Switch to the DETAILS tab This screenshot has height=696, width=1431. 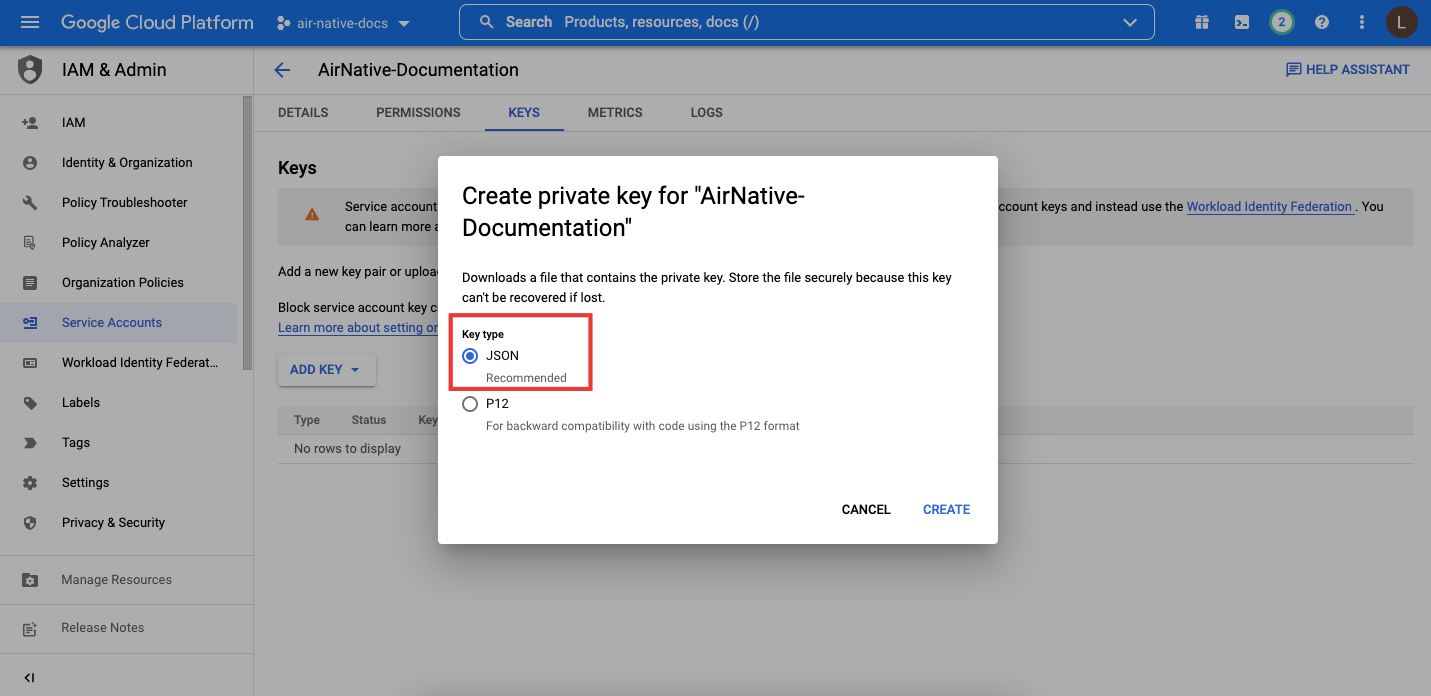[303, 113]
